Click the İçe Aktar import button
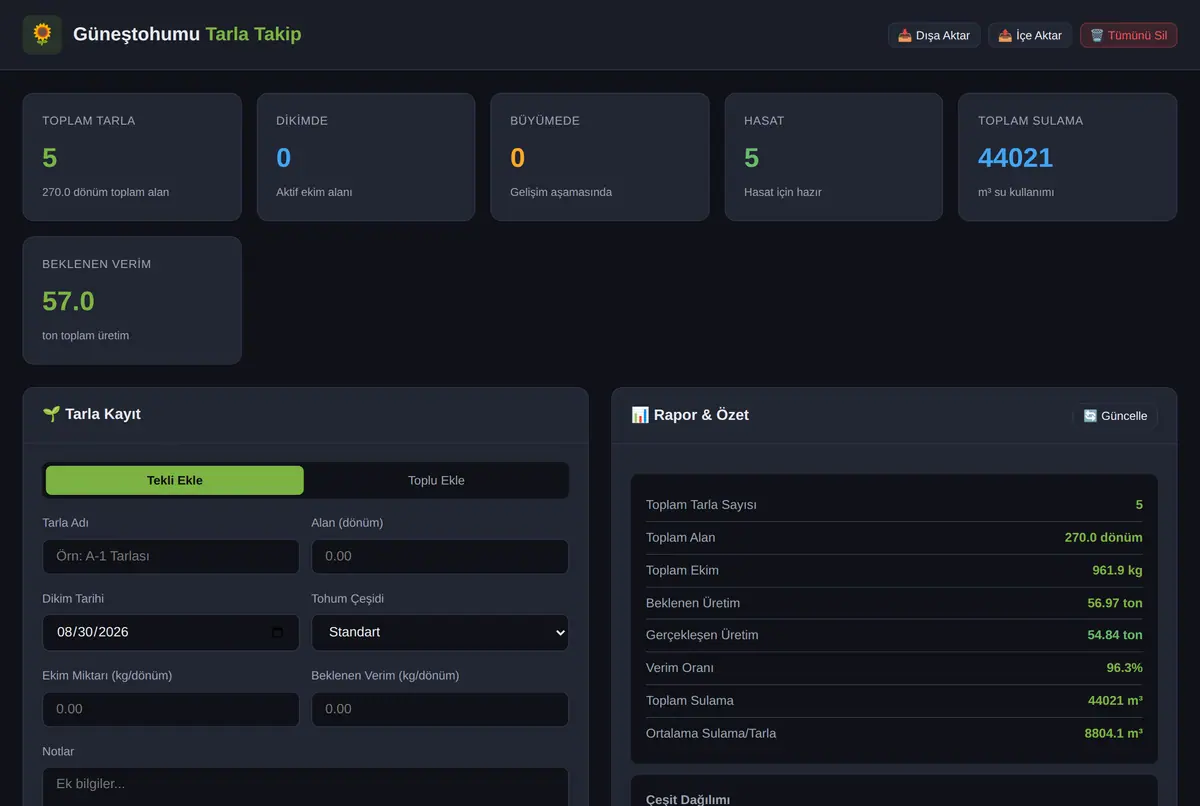1200x806 pixels. click(1030, 35)
